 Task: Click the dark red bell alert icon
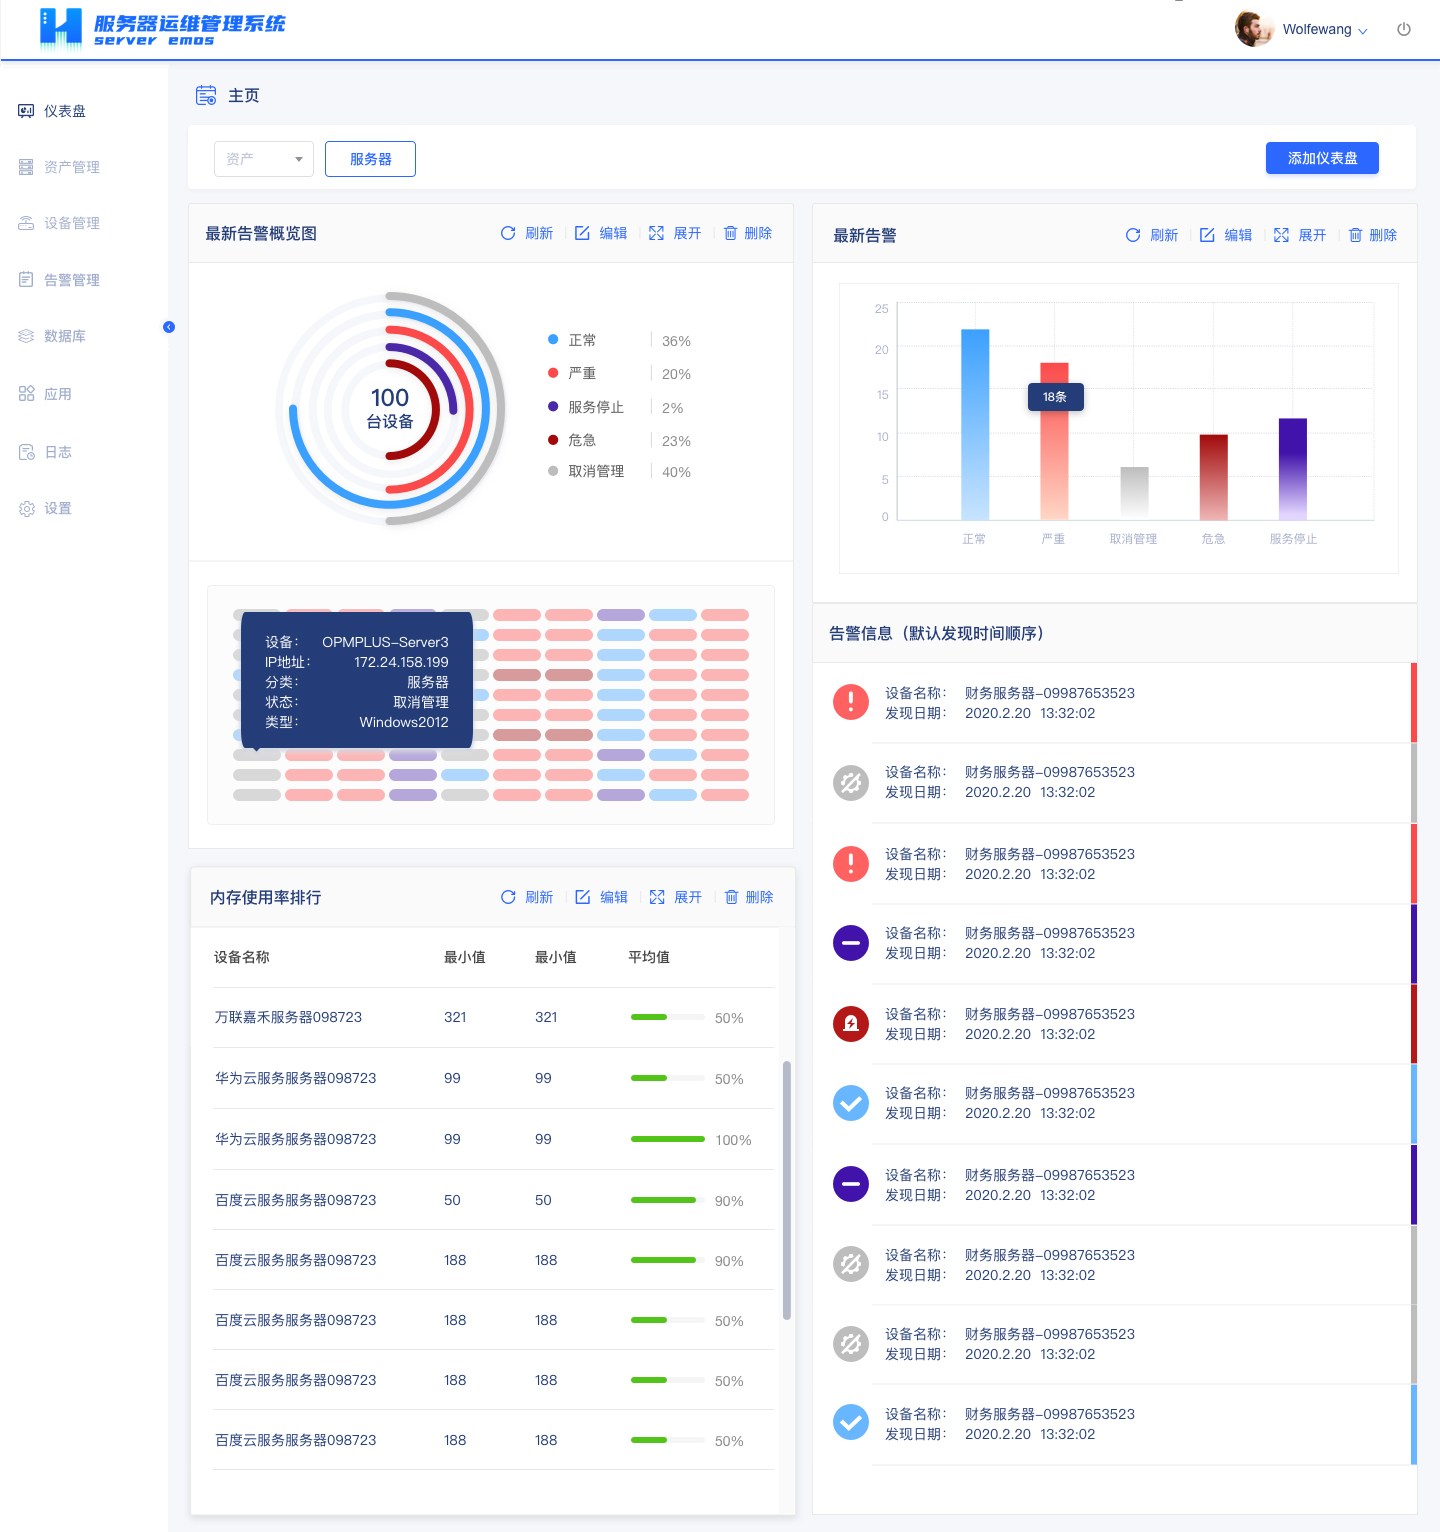(851, 1023)
